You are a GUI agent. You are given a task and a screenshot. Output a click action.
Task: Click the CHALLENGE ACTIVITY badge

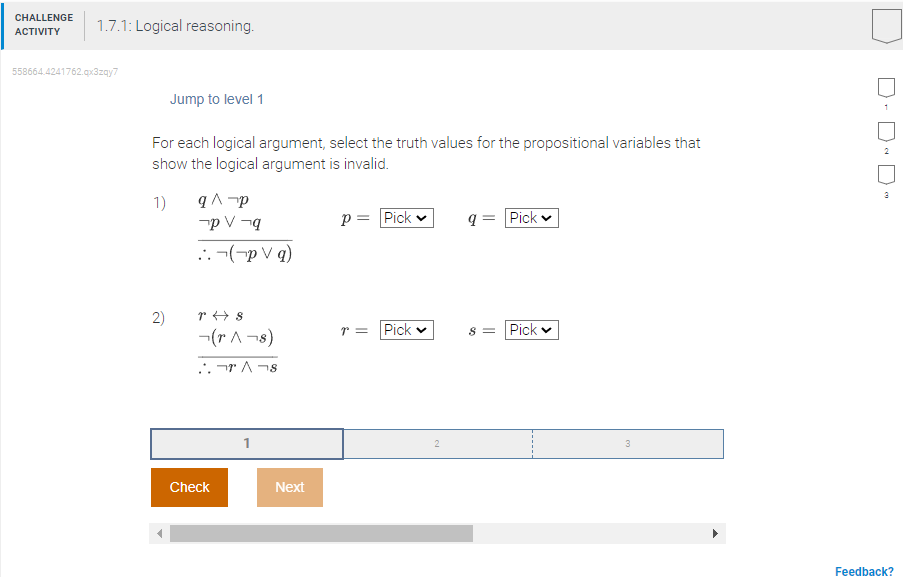click(x=43, y=23)
